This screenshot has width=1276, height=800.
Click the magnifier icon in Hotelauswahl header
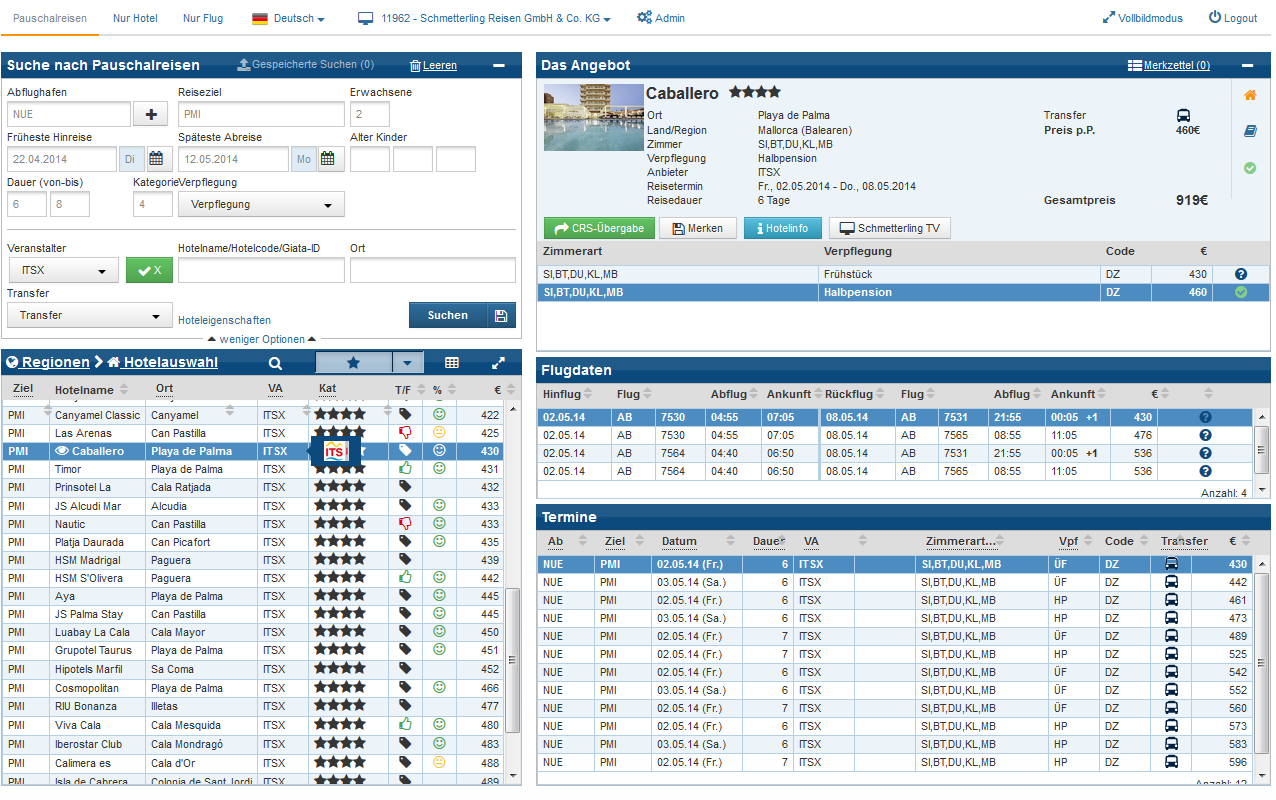click(x=275, y=363)
